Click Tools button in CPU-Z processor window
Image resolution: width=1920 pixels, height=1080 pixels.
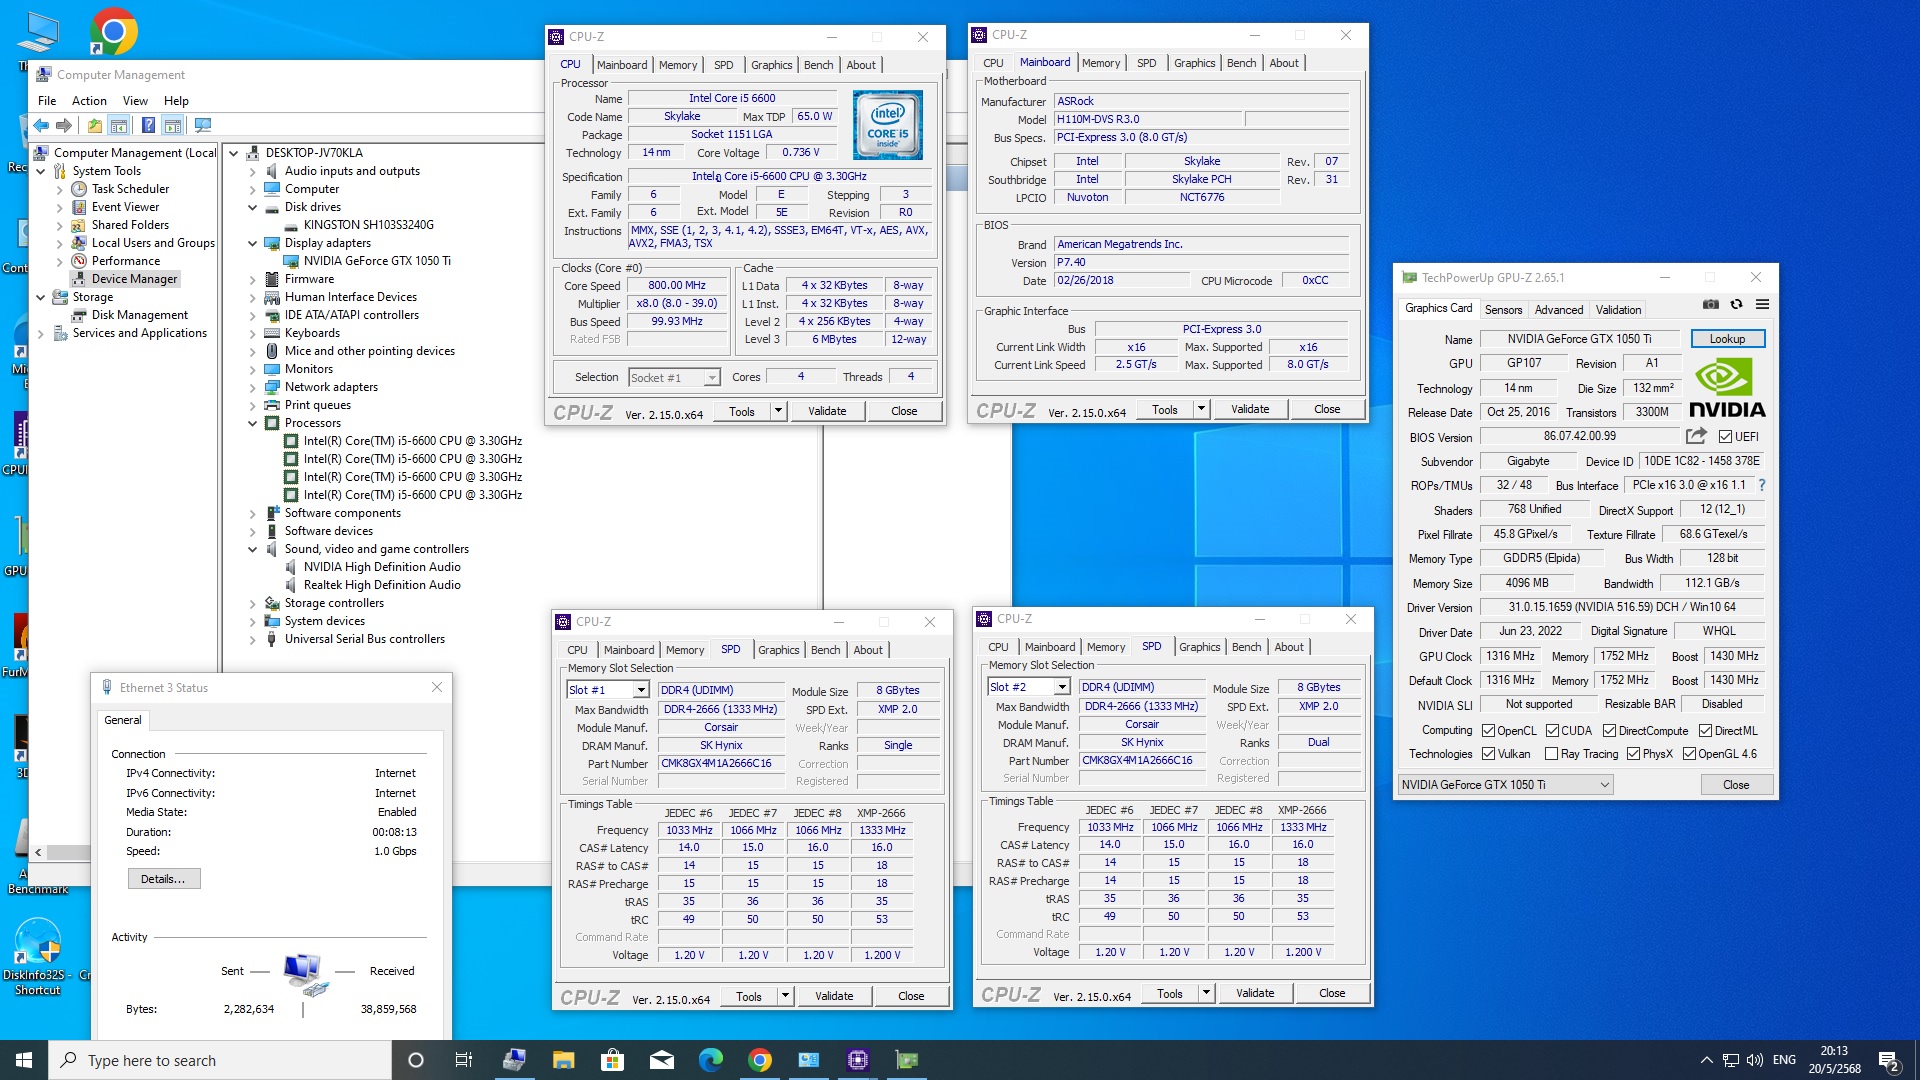click(x=742, y=411)
